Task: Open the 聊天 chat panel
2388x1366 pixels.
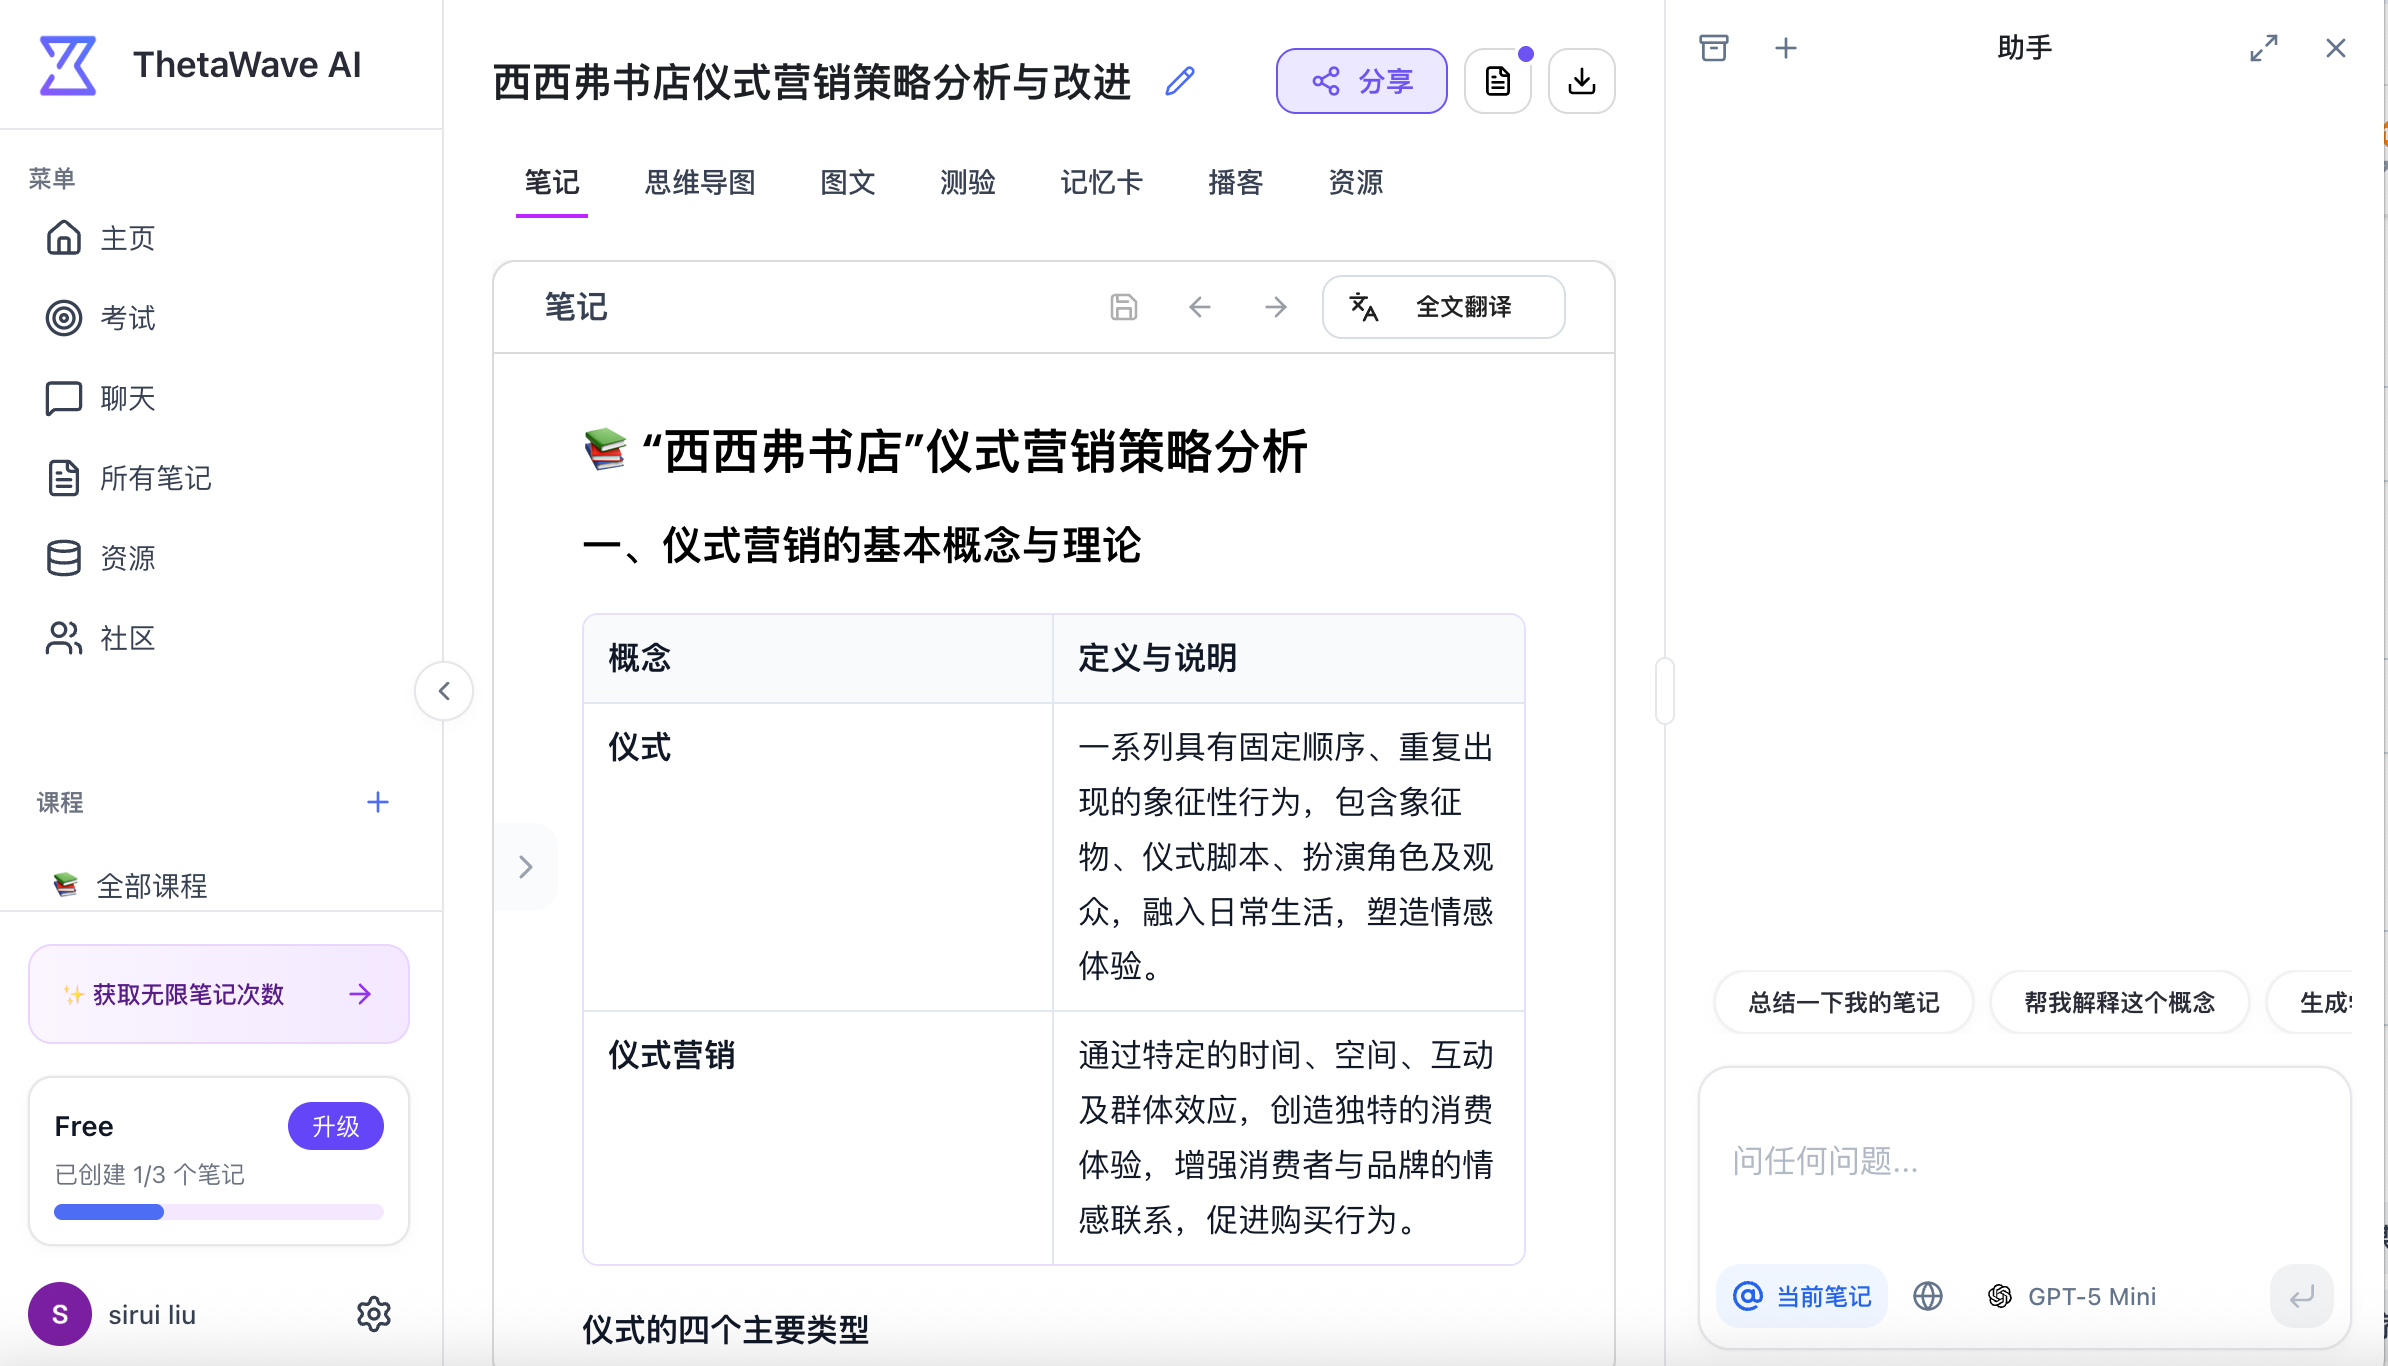Action: point(63,398)
